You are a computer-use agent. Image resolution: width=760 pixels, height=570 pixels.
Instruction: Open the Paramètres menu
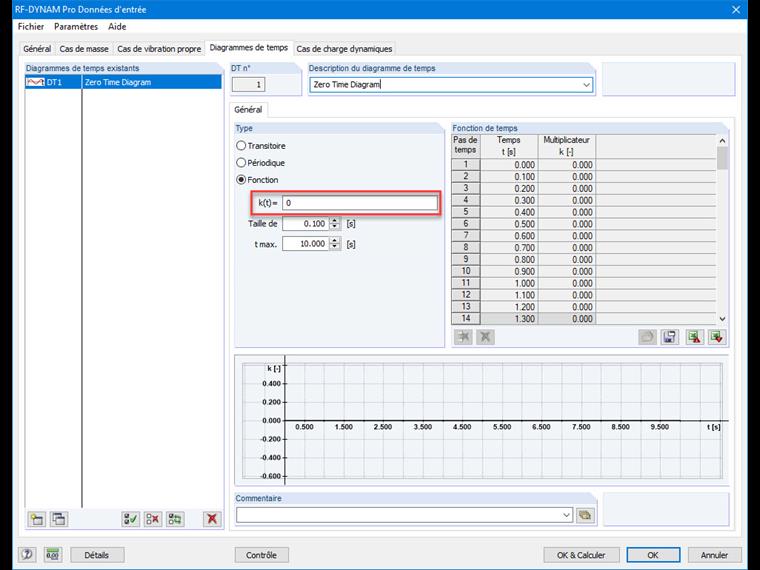click(x=76, y=27)
